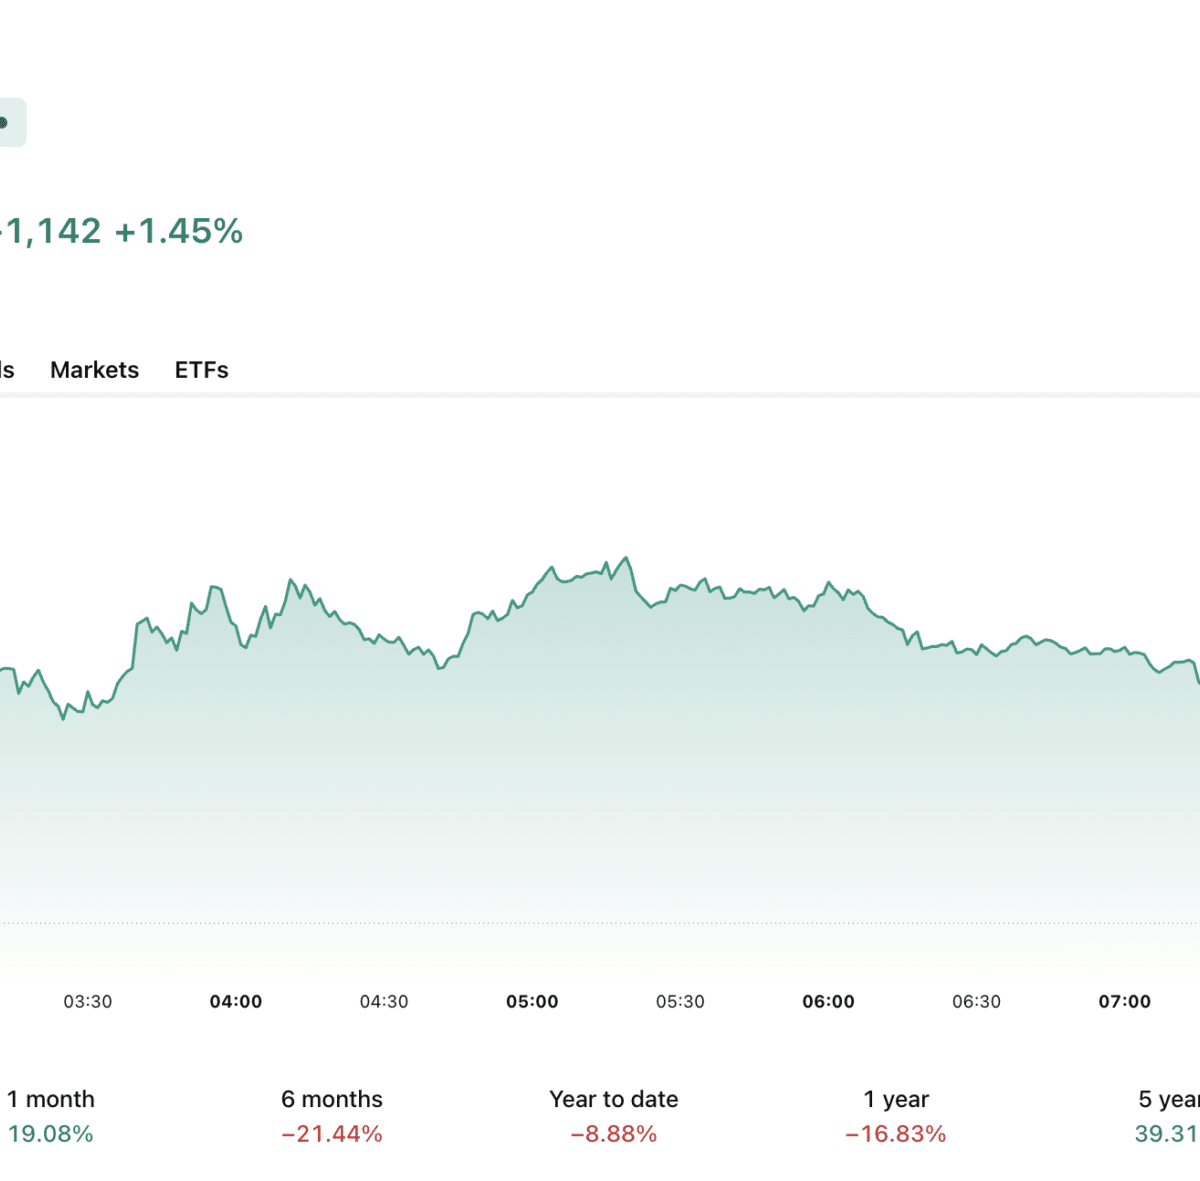Open the Markets tab

pos(94,370)
